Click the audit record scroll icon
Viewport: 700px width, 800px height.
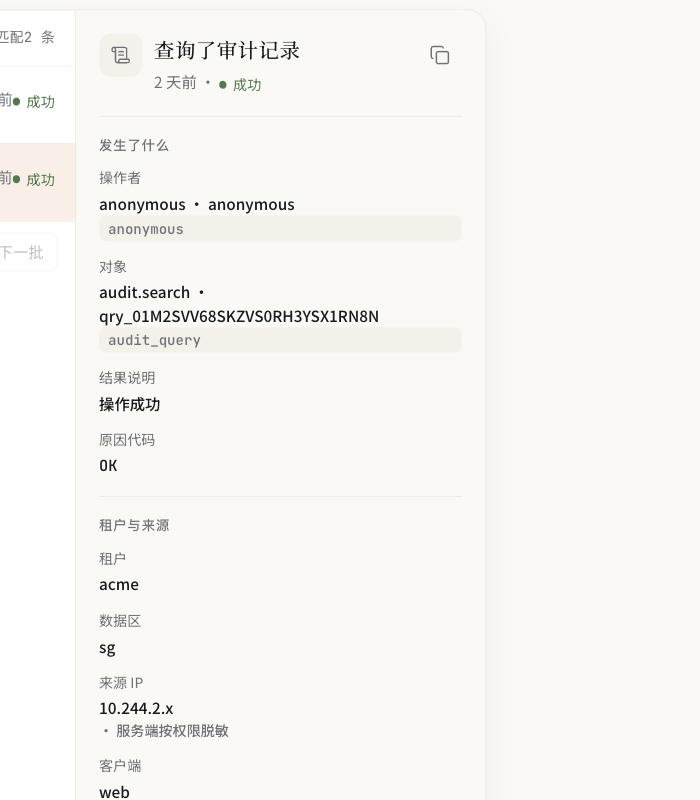pyautogui.click(x=121, y=55)
